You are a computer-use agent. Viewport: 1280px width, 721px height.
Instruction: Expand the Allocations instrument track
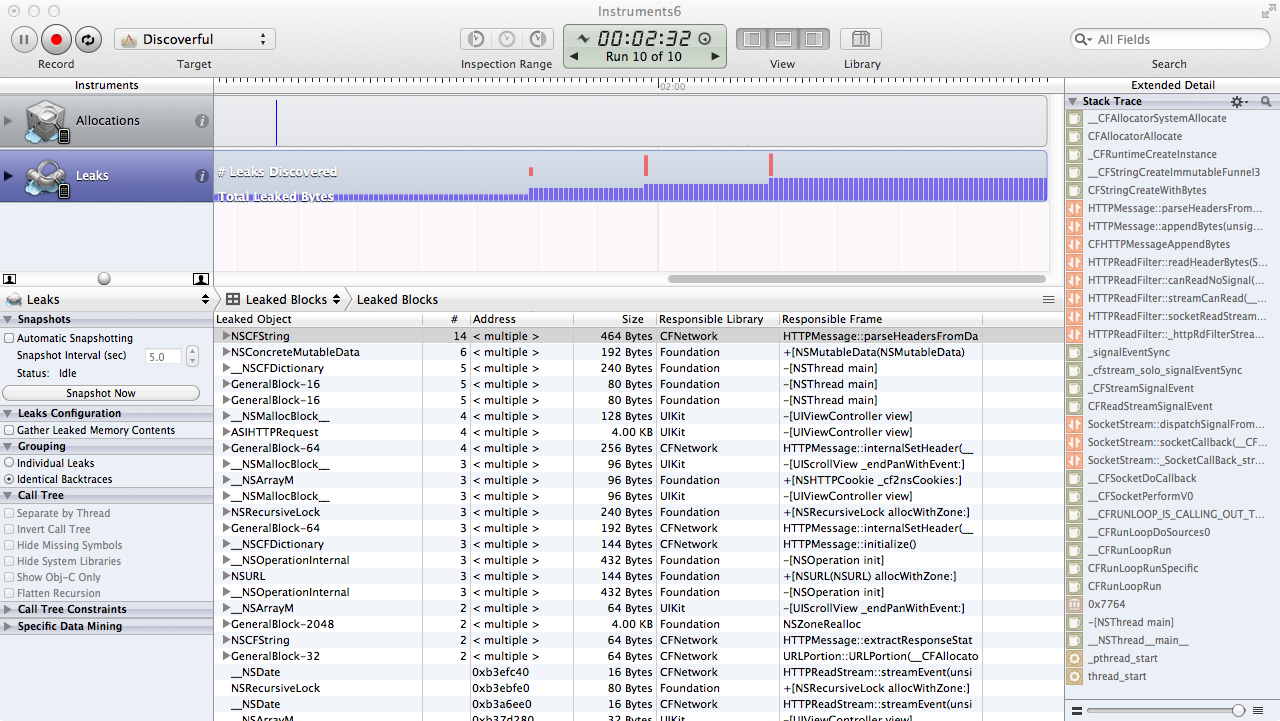(x=9, y=121)
